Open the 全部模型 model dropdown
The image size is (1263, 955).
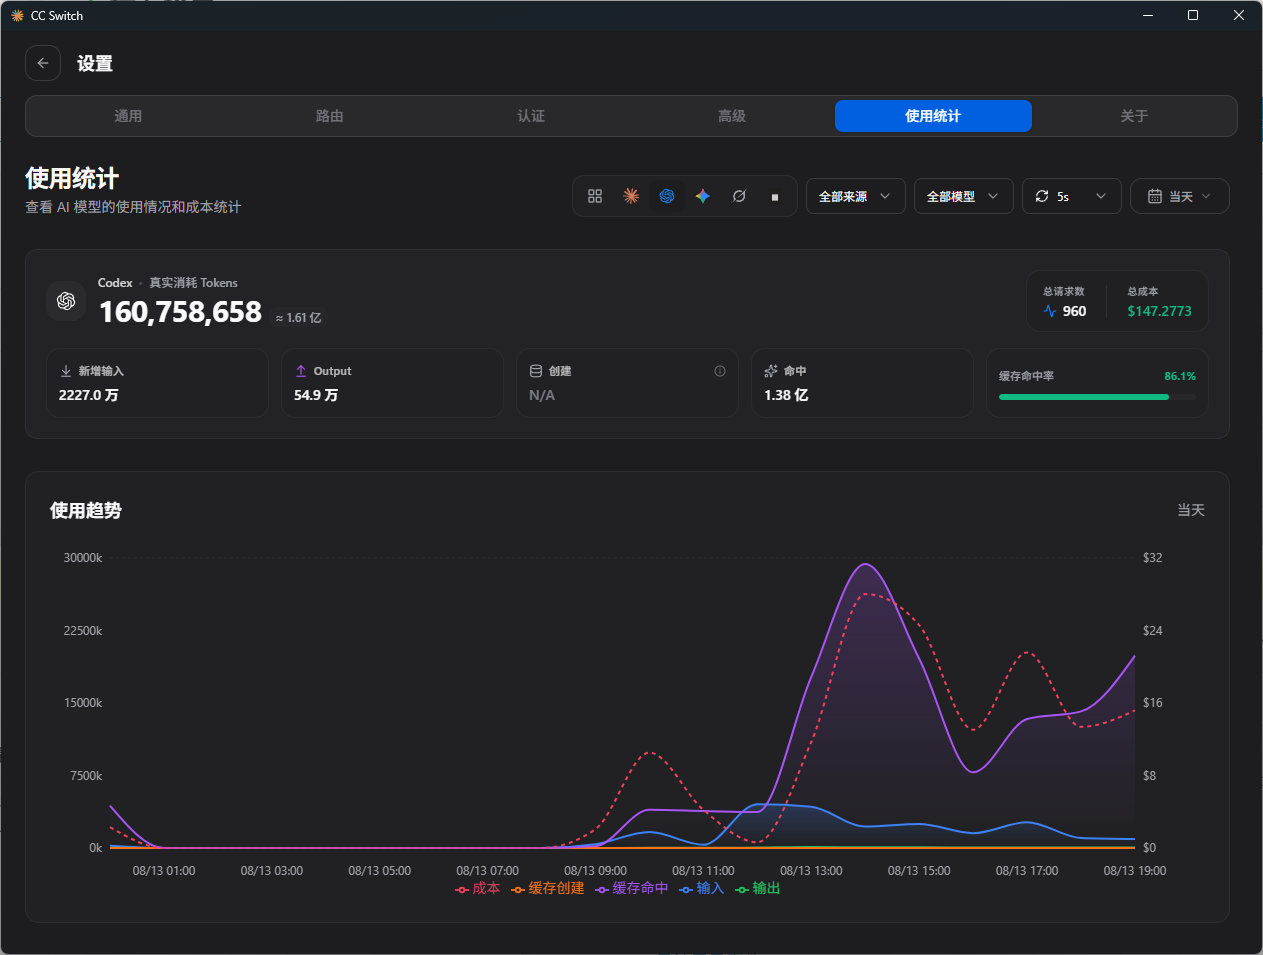tap(964, 196)
